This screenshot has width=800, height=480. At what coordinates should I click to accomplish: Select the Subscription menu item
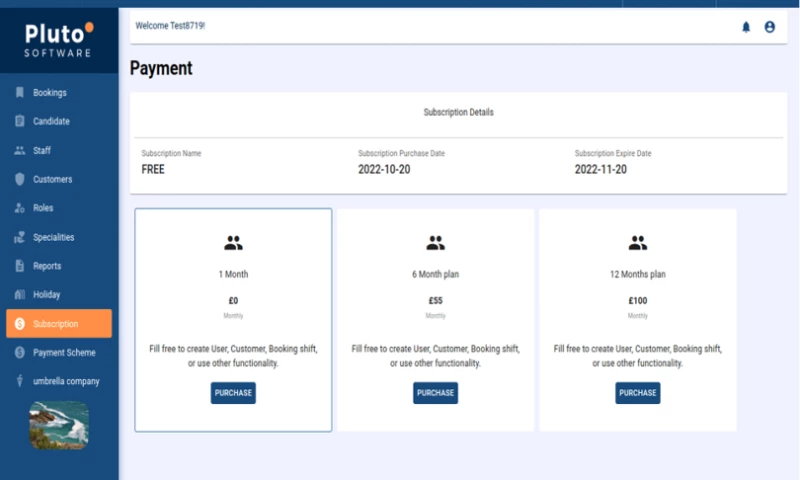point(59,323)
